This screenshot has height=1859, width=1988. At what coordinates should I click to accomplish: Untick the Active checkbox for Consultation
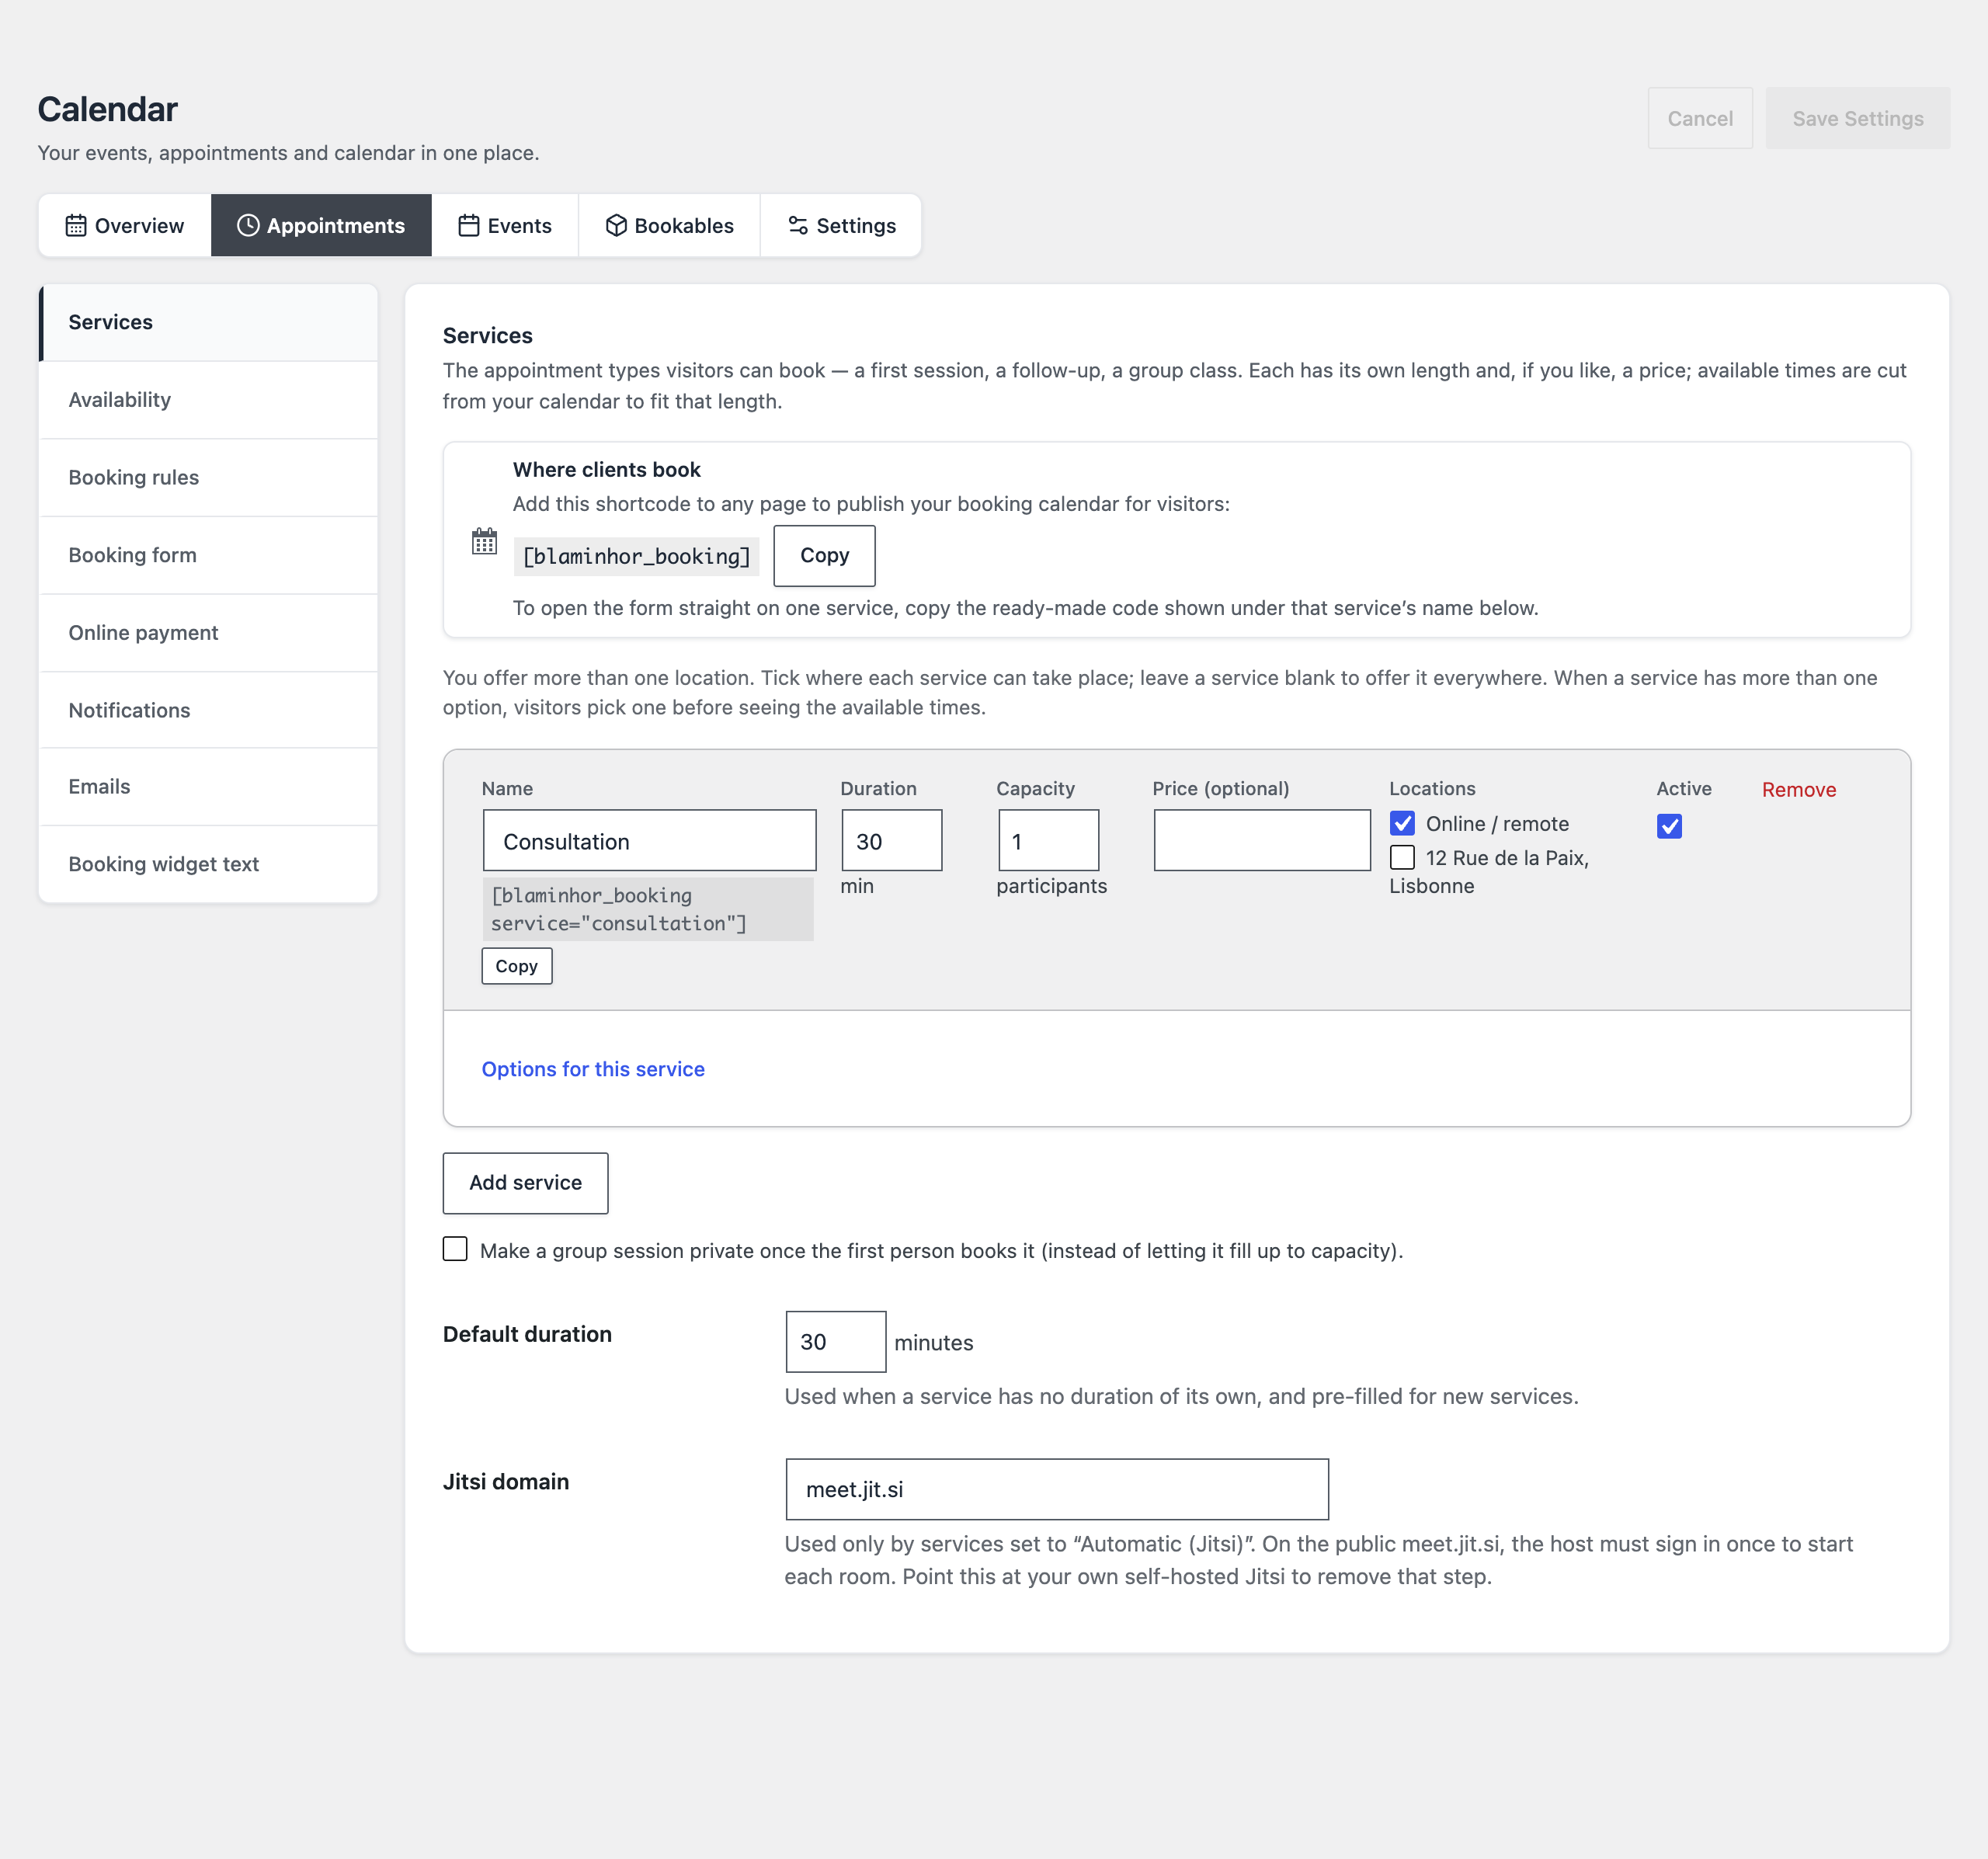[1669, 826]
